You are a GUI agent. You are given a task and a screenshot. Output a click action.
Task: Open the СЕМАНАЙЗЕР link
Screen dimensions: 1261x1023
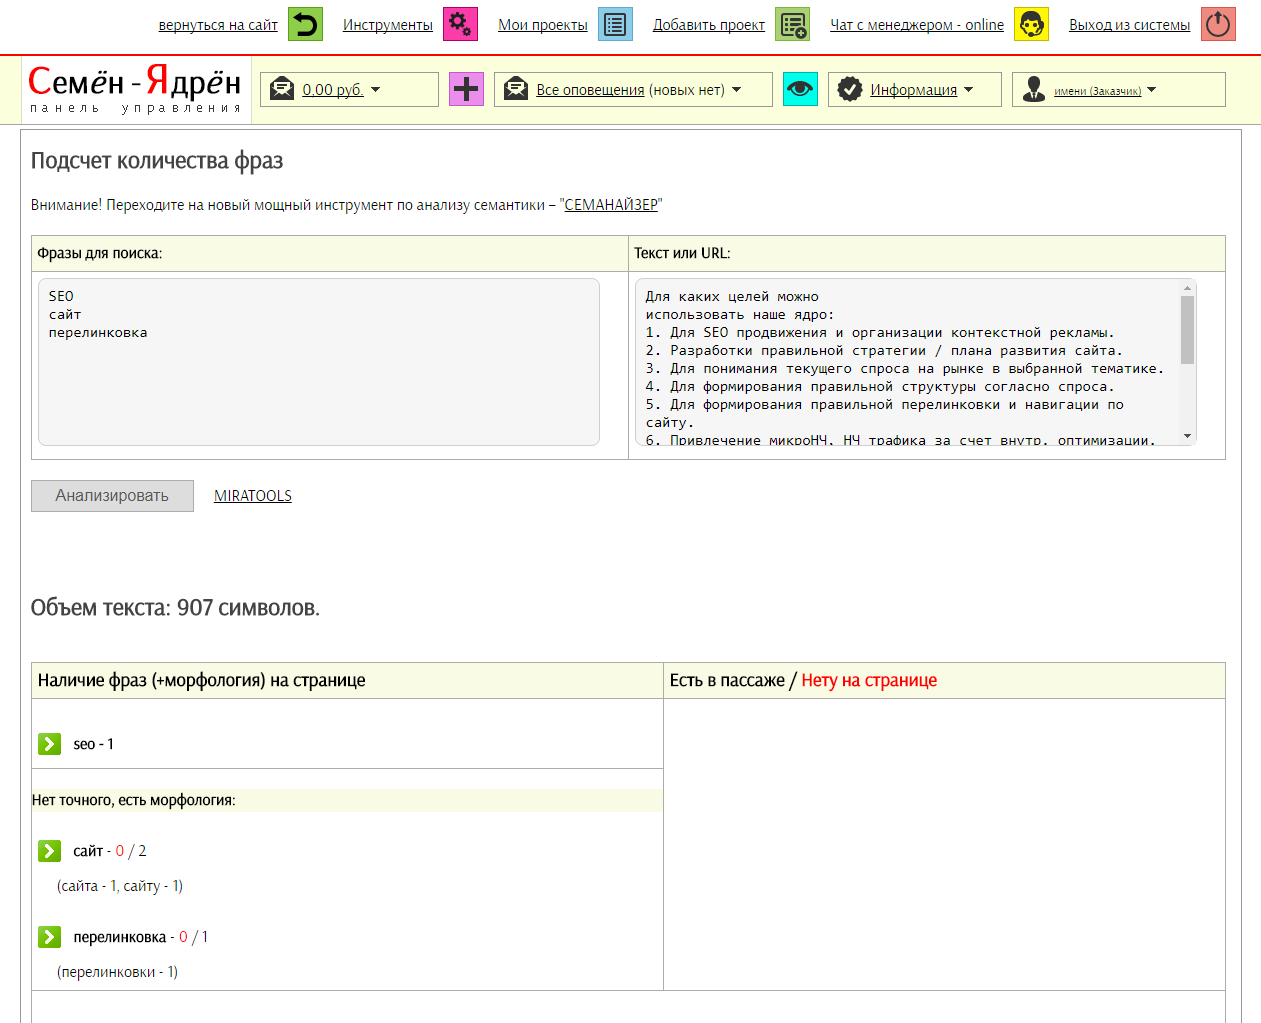[611, 205]
